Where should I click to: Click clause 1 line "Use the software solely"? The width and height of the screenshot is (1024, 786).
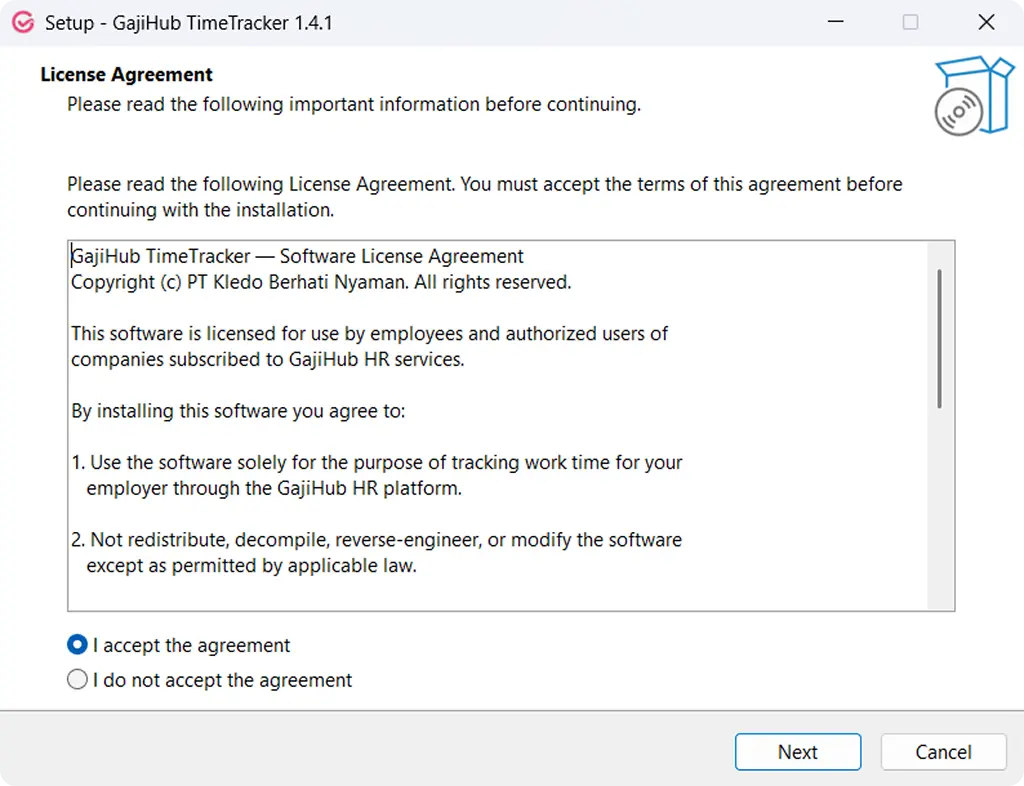click(x=377, y=462)
